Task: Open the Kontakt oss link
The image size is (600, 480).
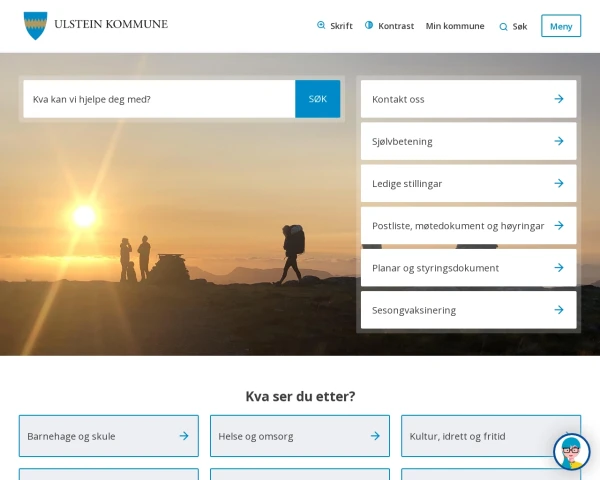Action: pos(468,99)
